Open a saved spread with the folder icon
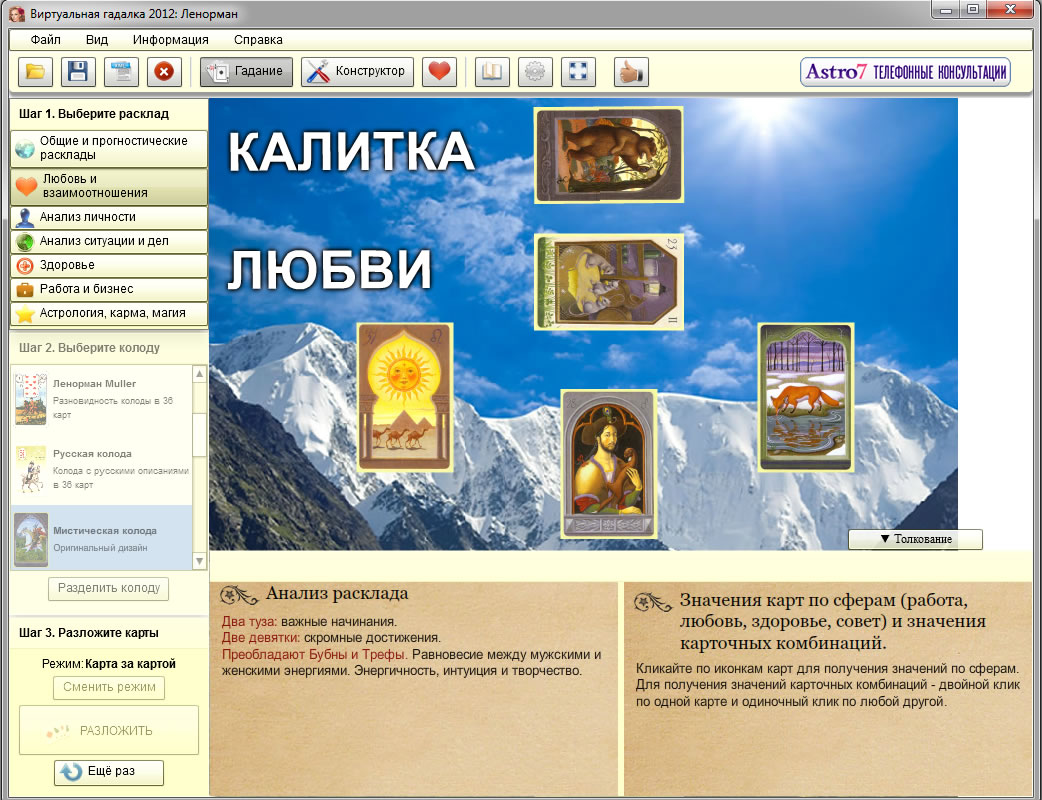 tap(35, 72)
